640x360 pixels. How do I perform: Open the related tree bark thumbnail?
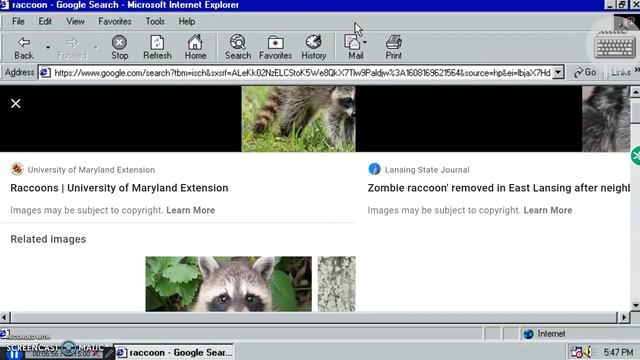tap(337, 284)
